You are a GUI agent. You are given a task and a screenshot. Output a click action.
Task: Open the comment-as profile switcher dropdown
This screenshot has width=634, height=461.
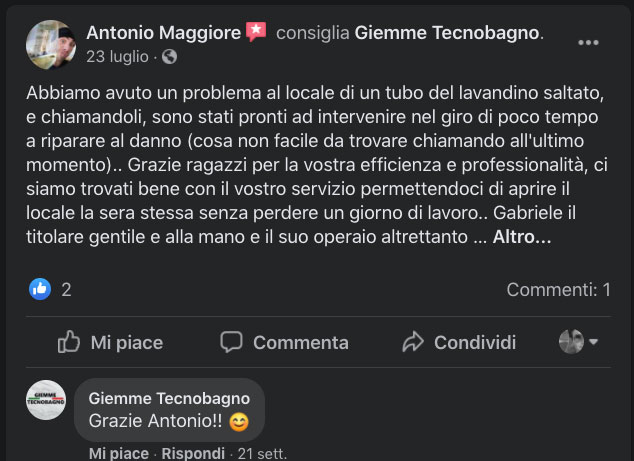point(578,342)
